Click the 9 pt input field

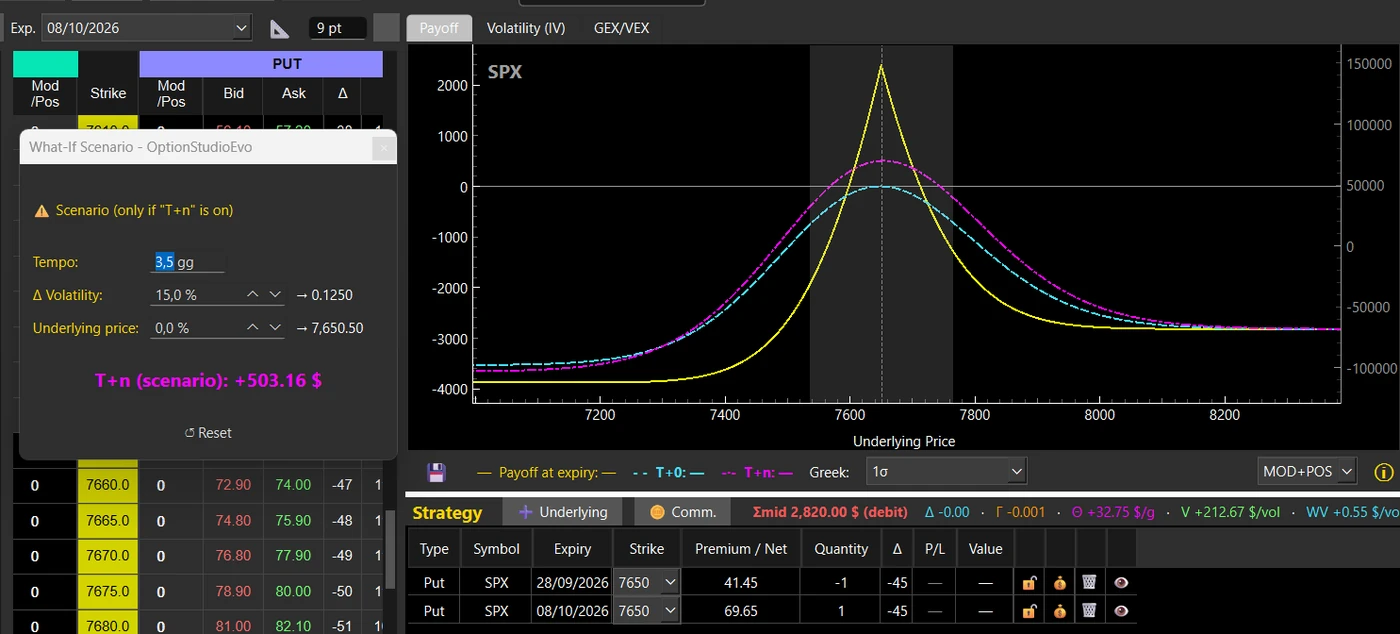(x=337, y=28)
